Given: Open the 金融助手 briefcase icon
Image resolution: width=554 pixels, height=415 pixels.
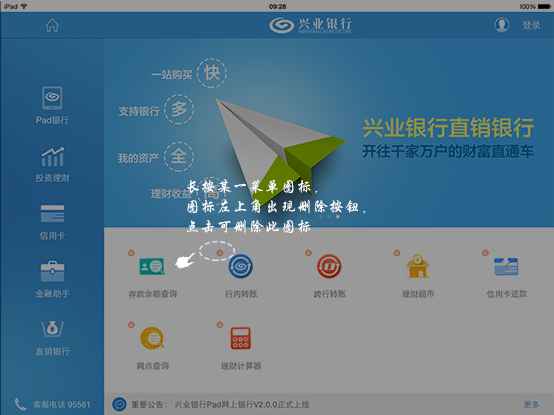Looking at the screenshot, I should pyautogui.click(x=52, y=279).
